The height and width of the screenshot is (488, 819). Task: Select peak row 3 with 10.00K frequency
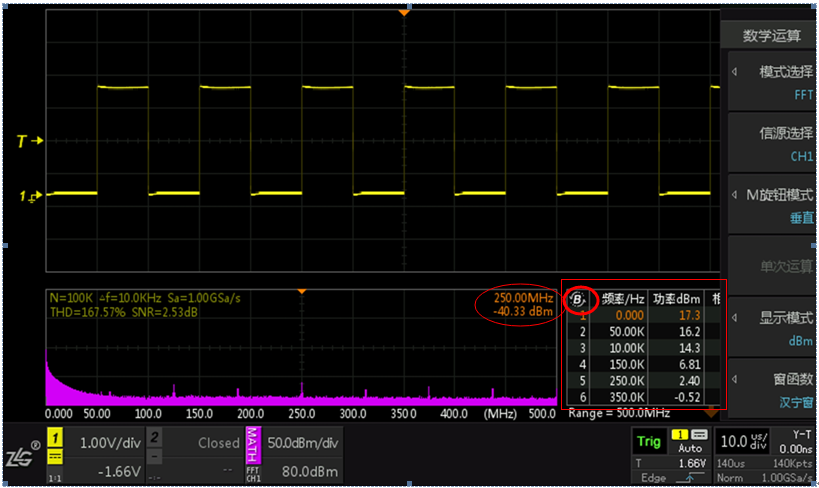644,348
